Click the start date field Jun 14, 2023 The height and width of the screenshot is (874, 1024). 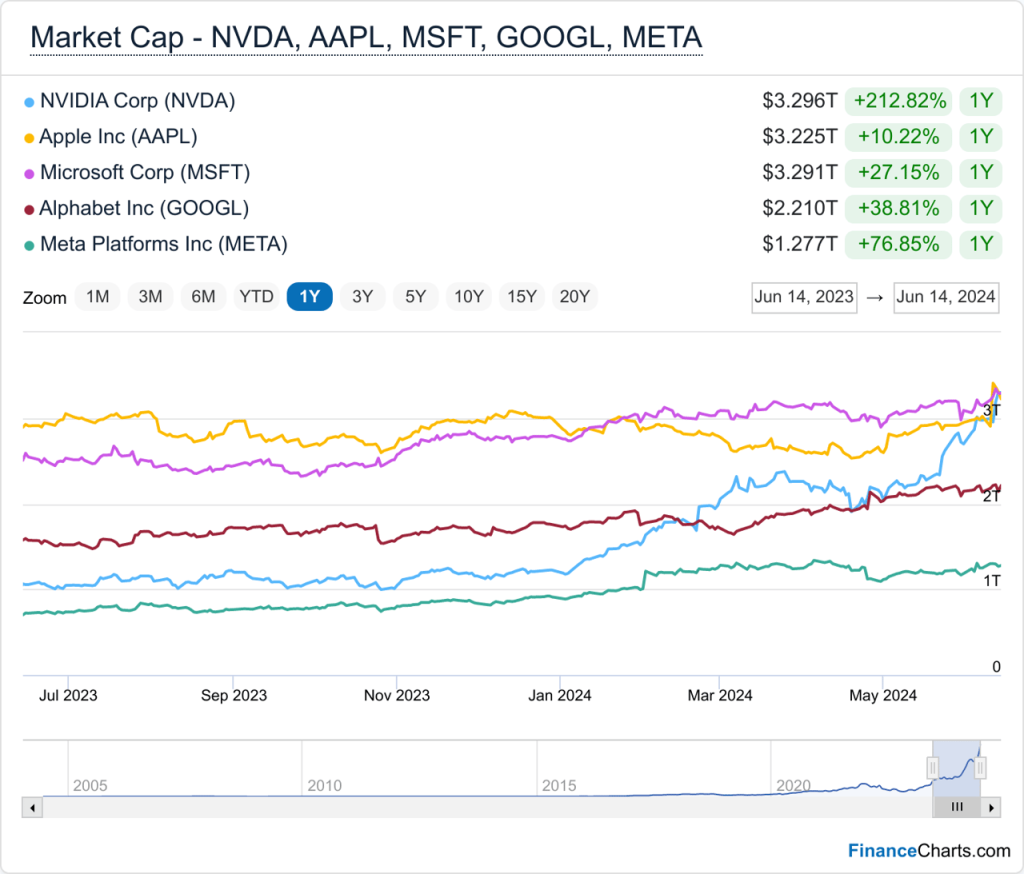tap(804, 297)
